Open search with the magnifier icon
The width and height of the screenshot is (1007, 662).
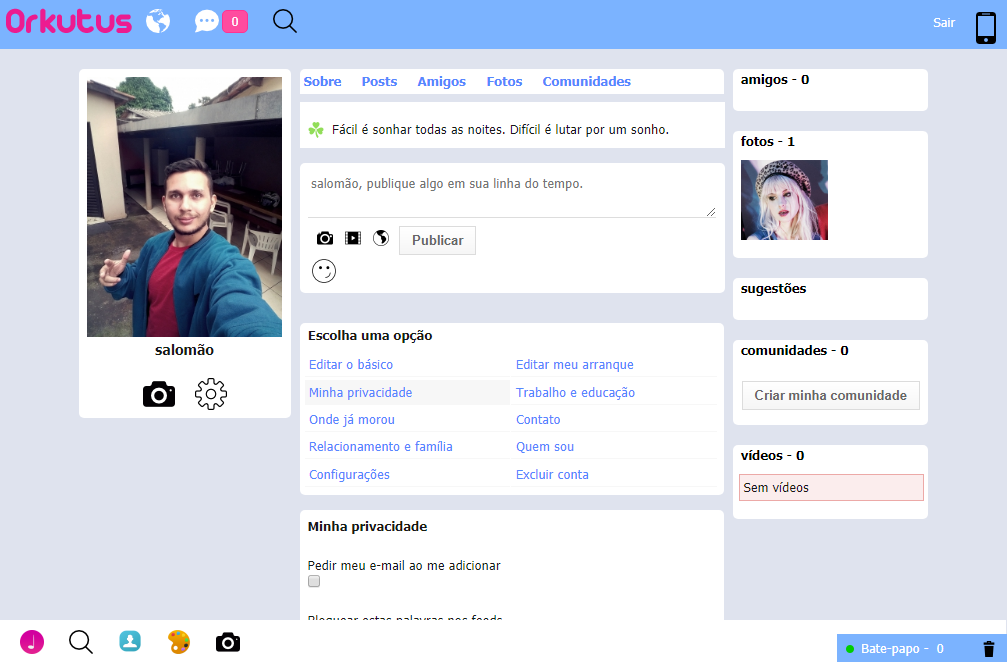coord(284,20)
